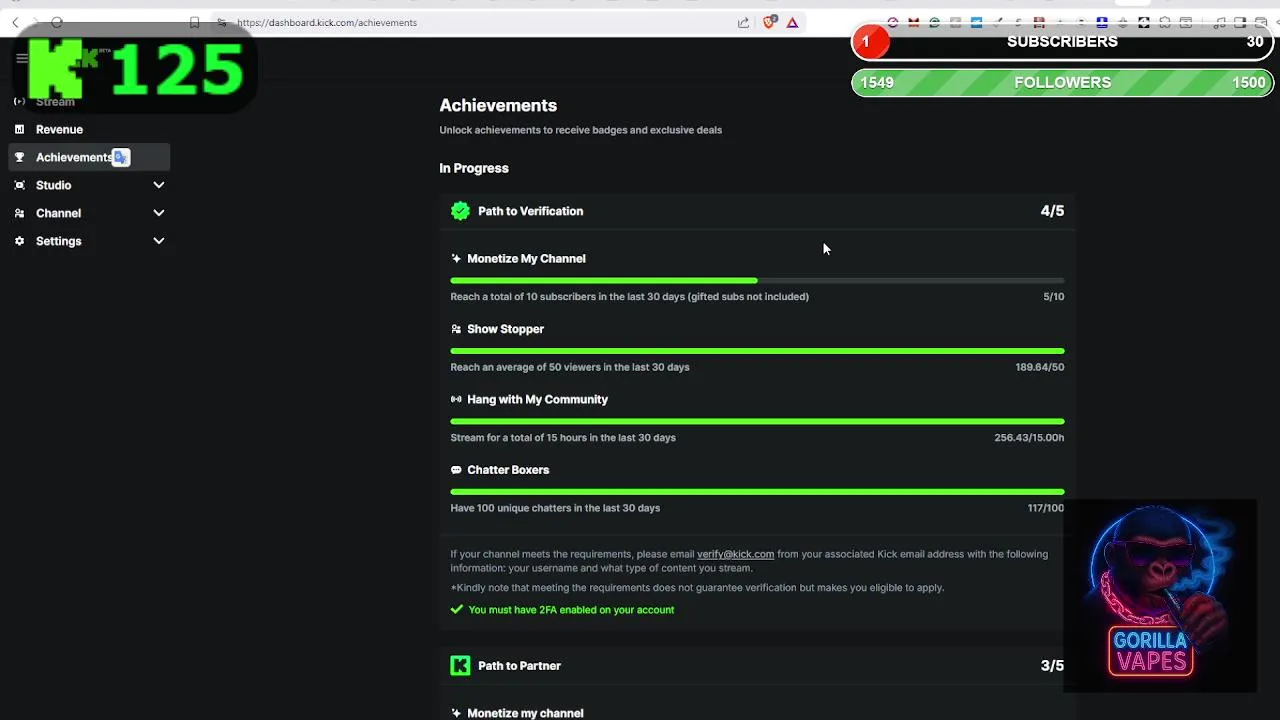Open the Revenue page in sidebar
Viewport: 1280px width, 720px height.
pyautogui.click(x=59, y=129)
